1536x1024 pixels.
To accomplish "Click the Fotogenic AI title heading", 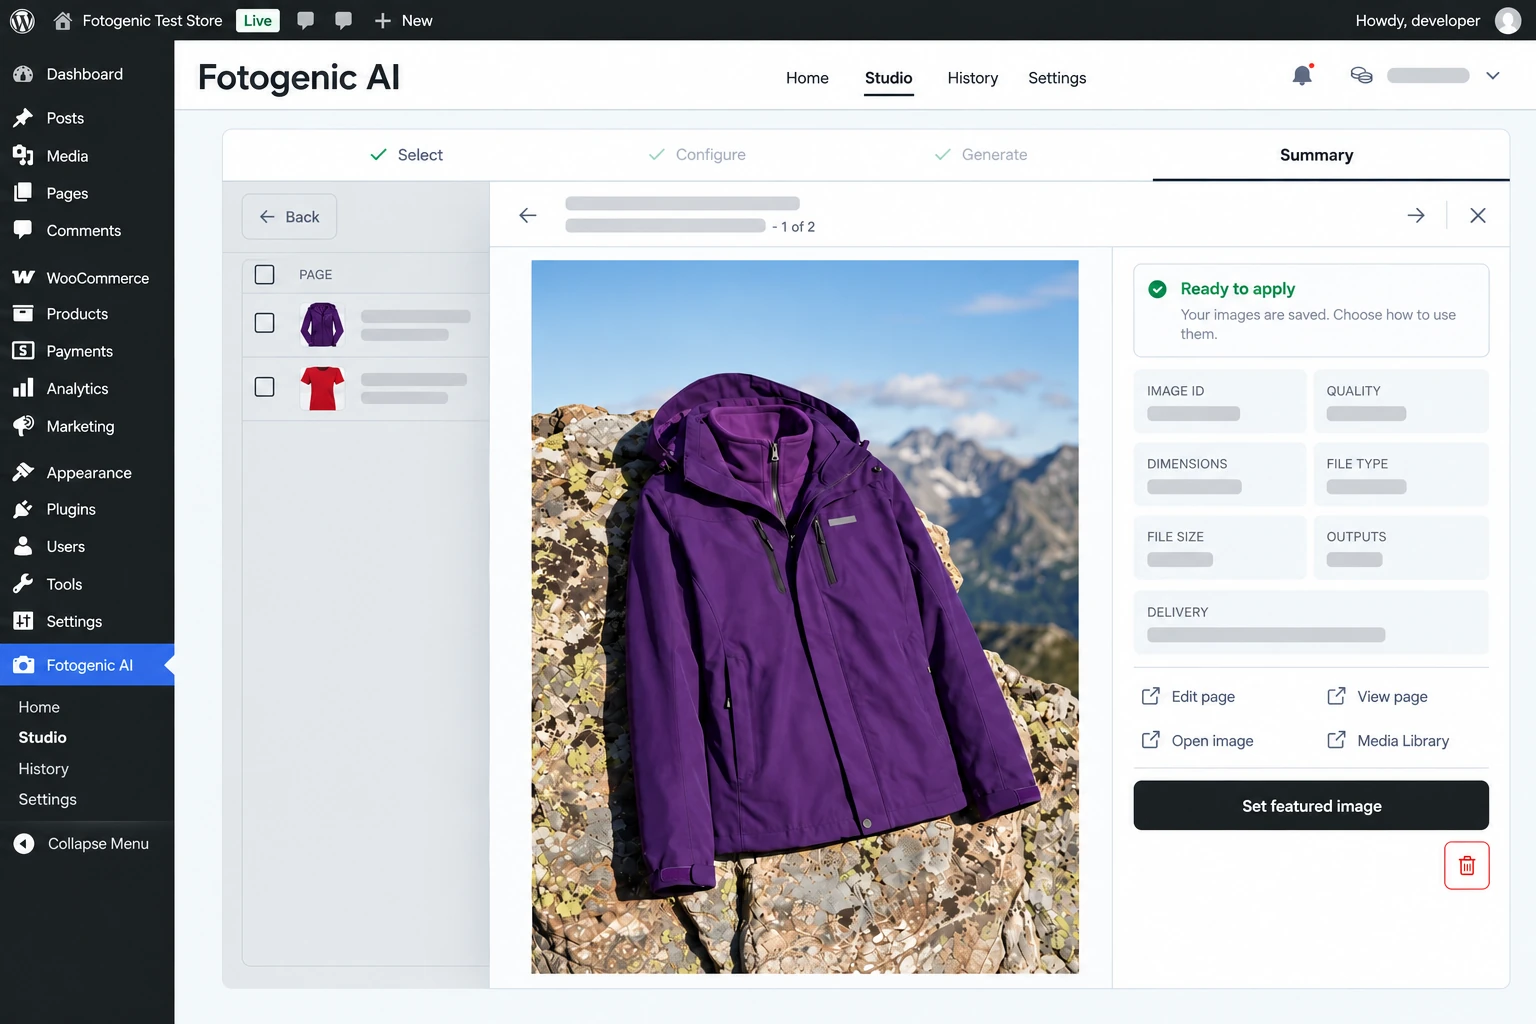I will (298, 77).
